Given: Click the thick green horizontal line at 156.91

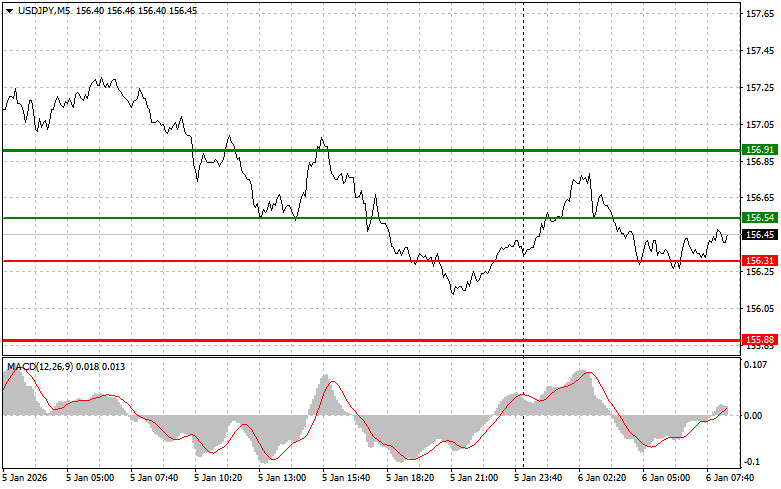Looking at the screenshot, I should [400, 149].
